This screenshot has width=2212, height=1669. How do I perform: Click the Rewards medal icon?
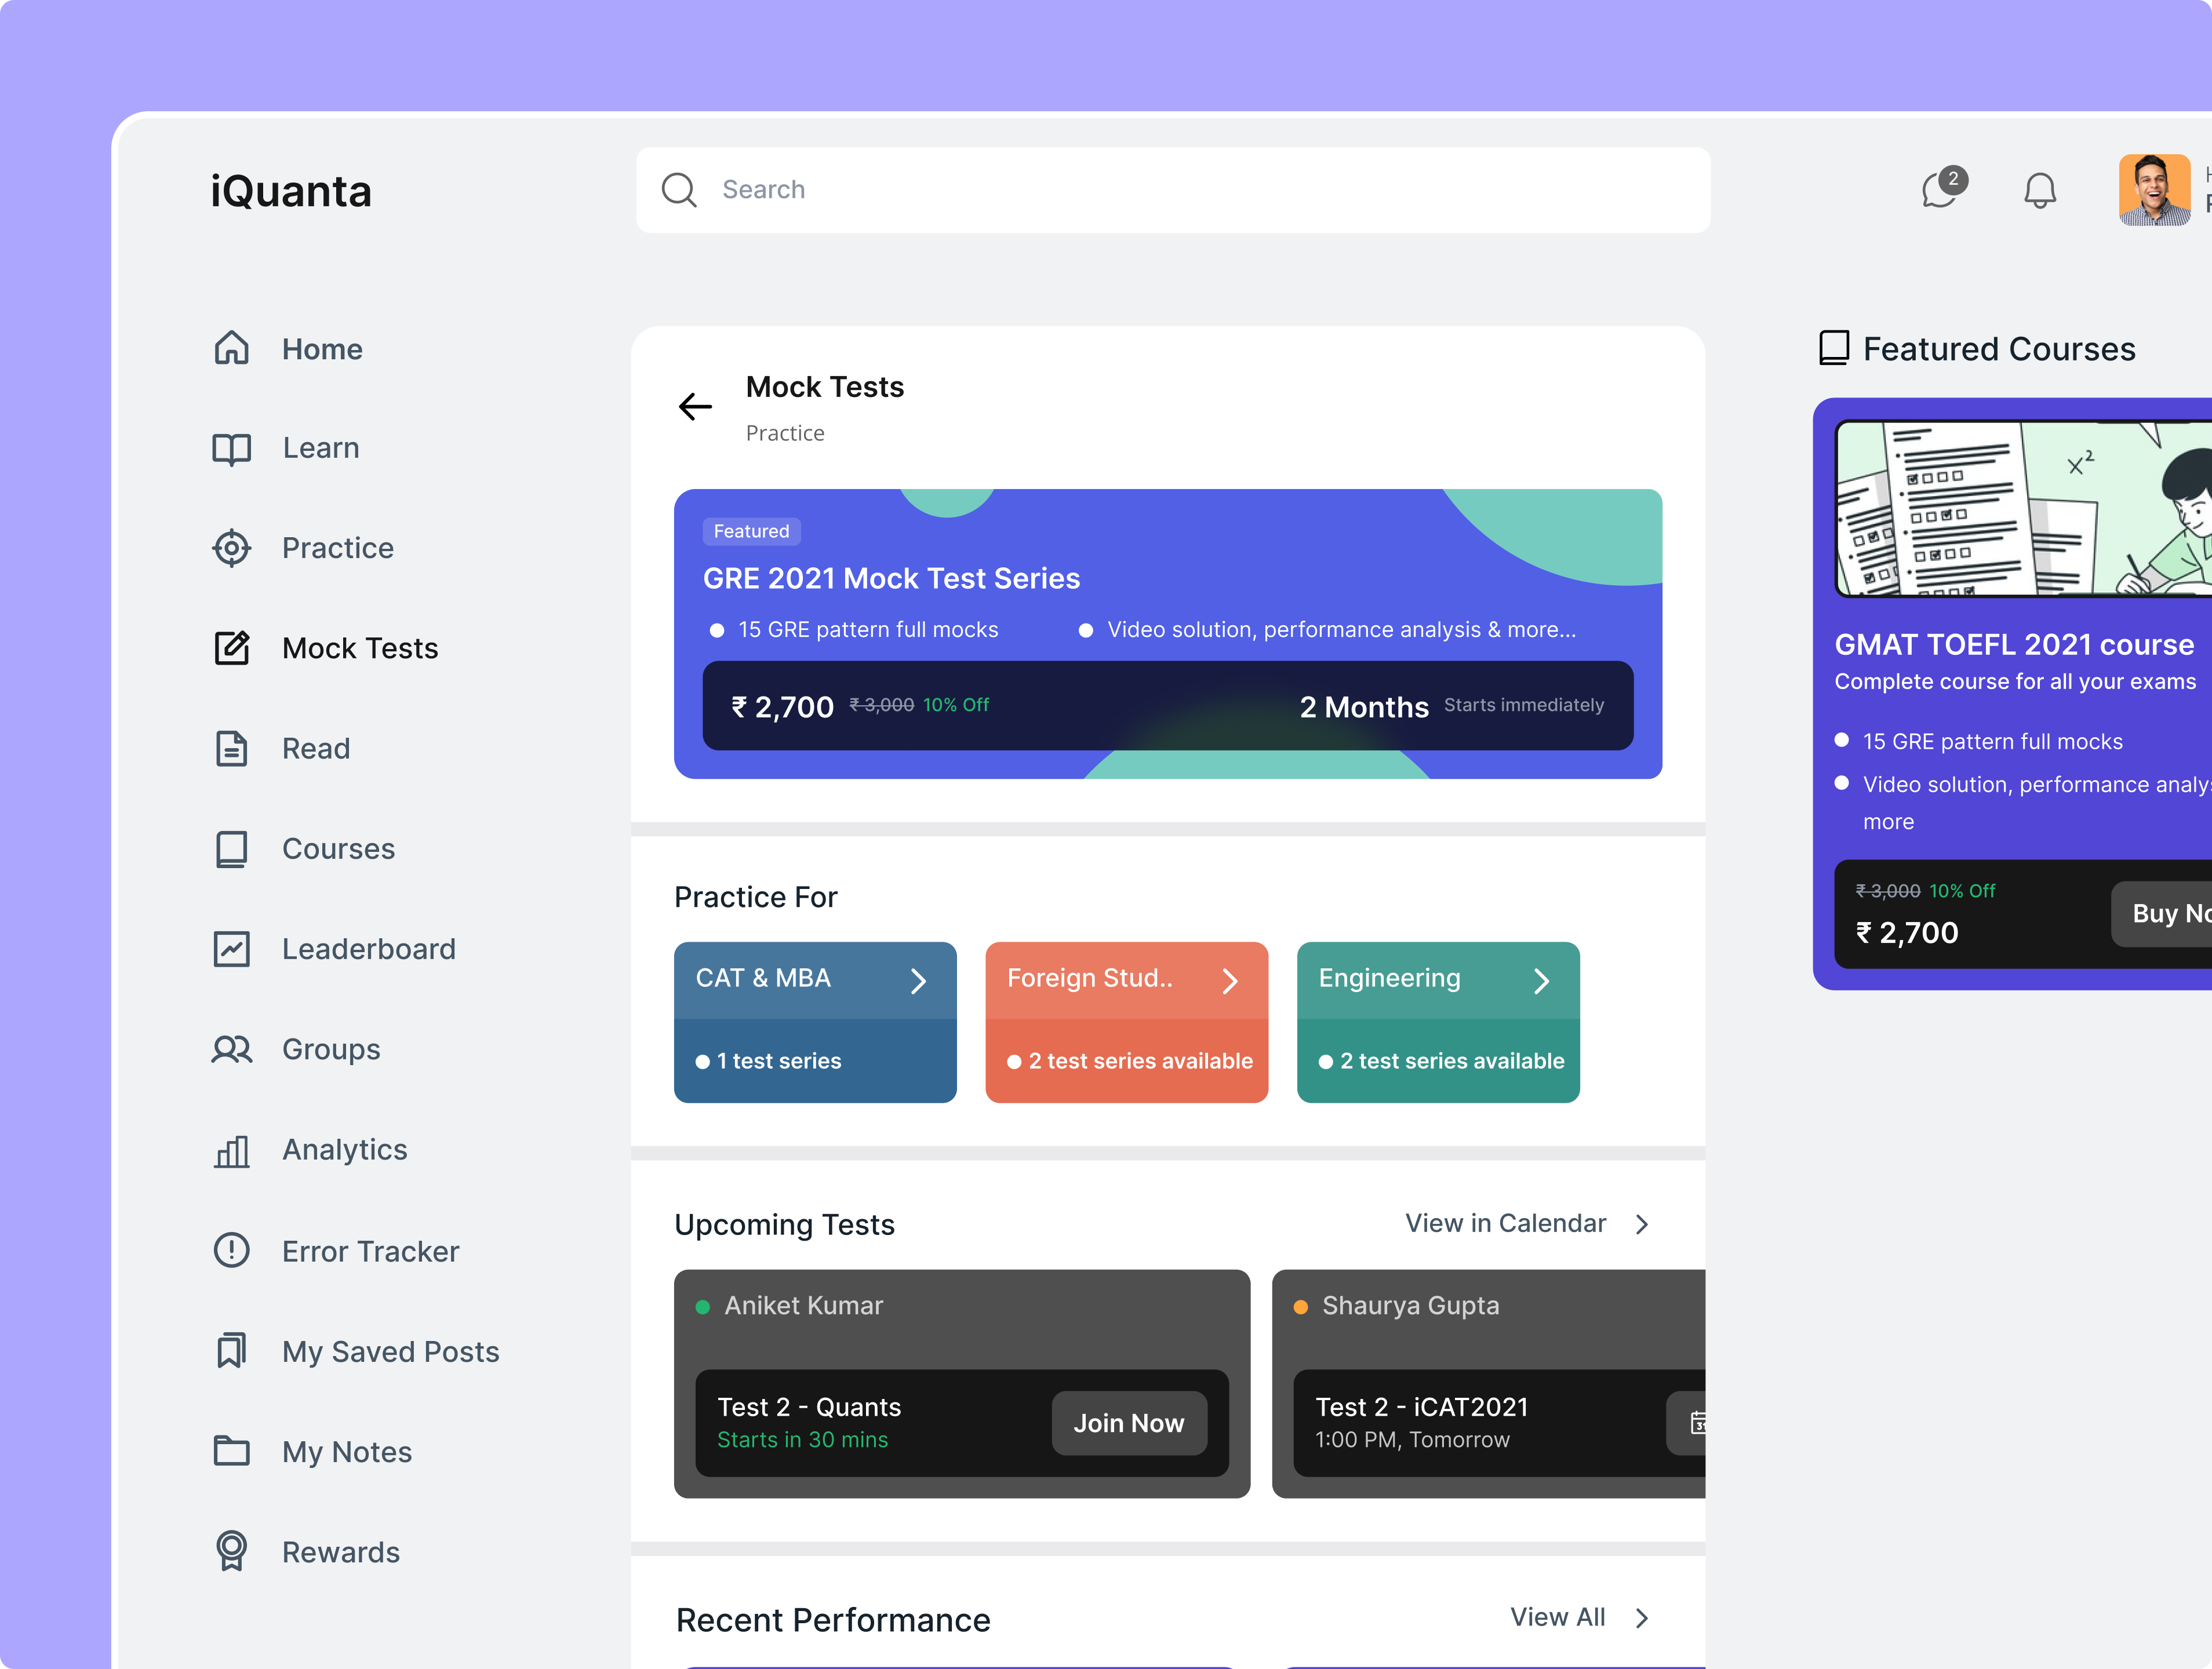(x=231, y=1551)
